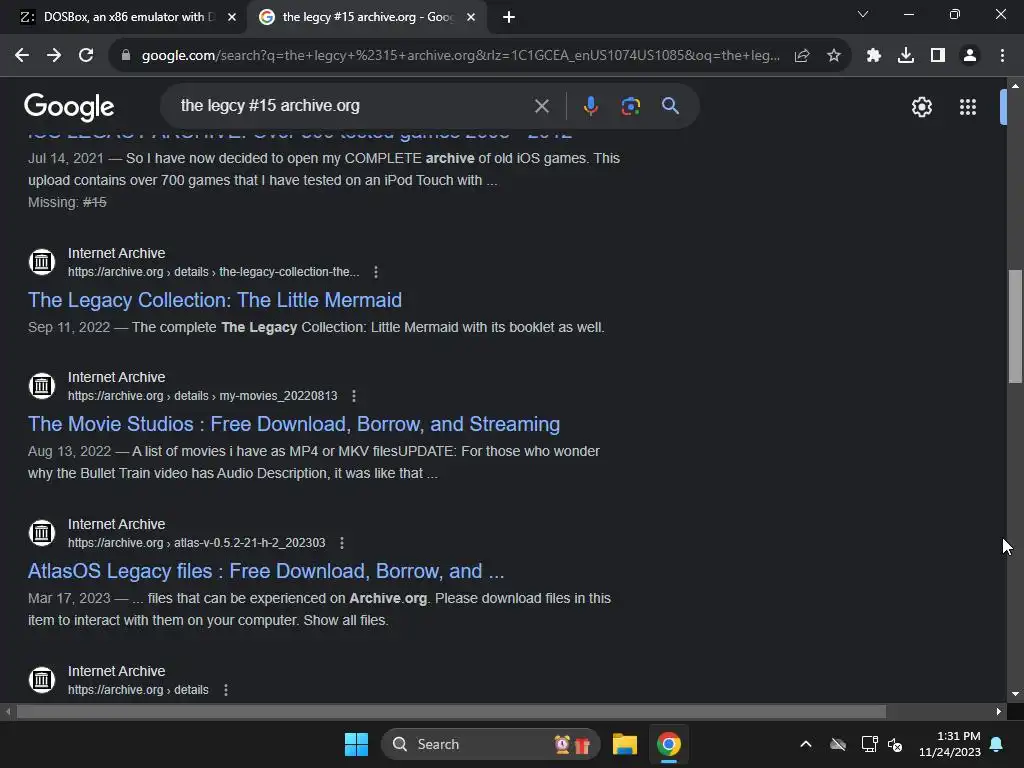Open the notifications bell
1024x768 pixels.
click(x=997, y=744)
